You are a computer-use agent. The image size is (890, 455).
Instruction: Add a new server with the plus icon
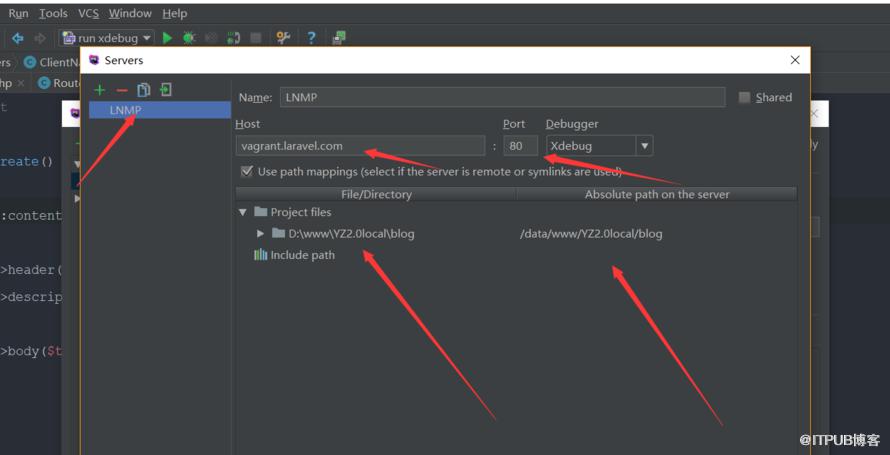(x=100, y=90)
